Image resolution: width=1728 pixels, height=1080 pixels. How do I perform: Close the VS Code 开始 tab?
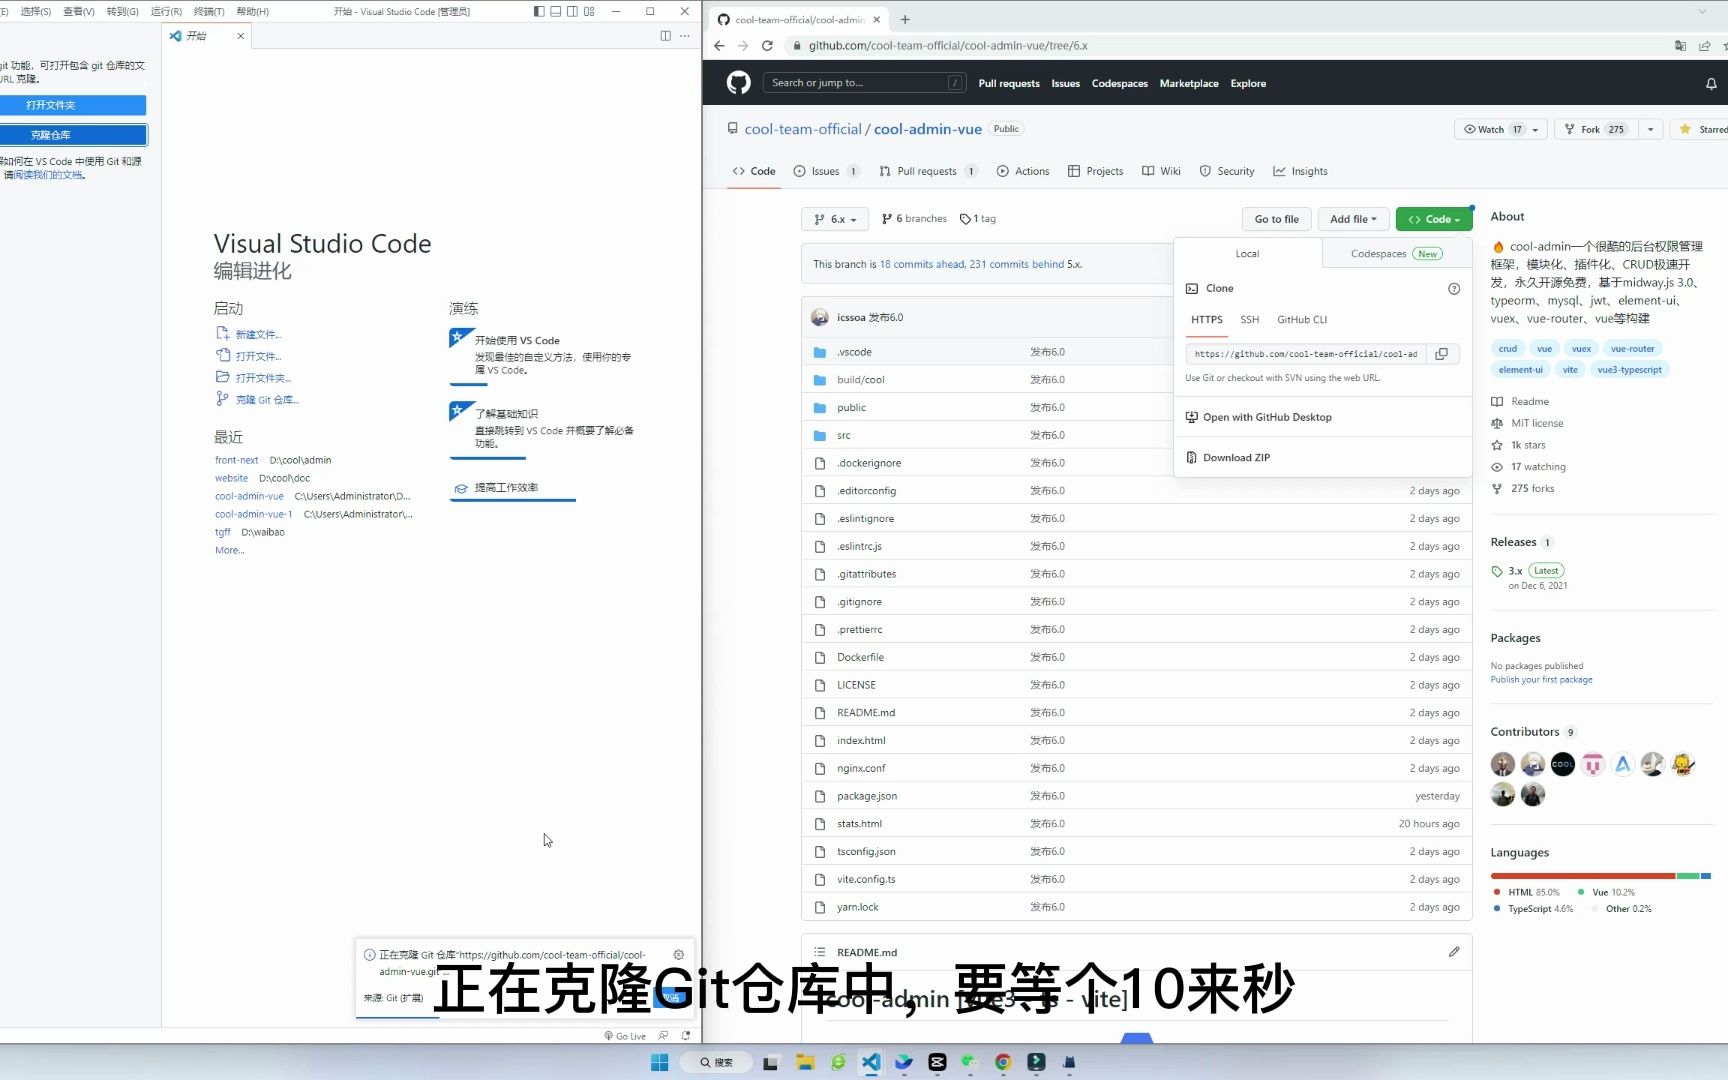[x=240, y=35]
